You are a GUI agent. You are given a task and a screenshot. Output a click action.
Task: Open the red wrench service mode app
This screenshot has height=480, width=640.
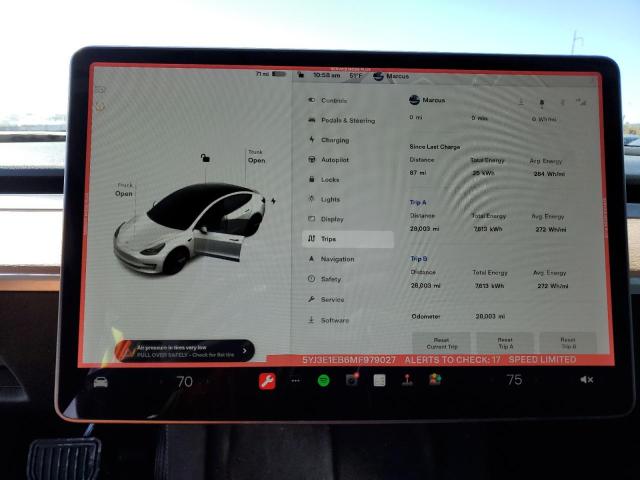(x=267, y=381)
